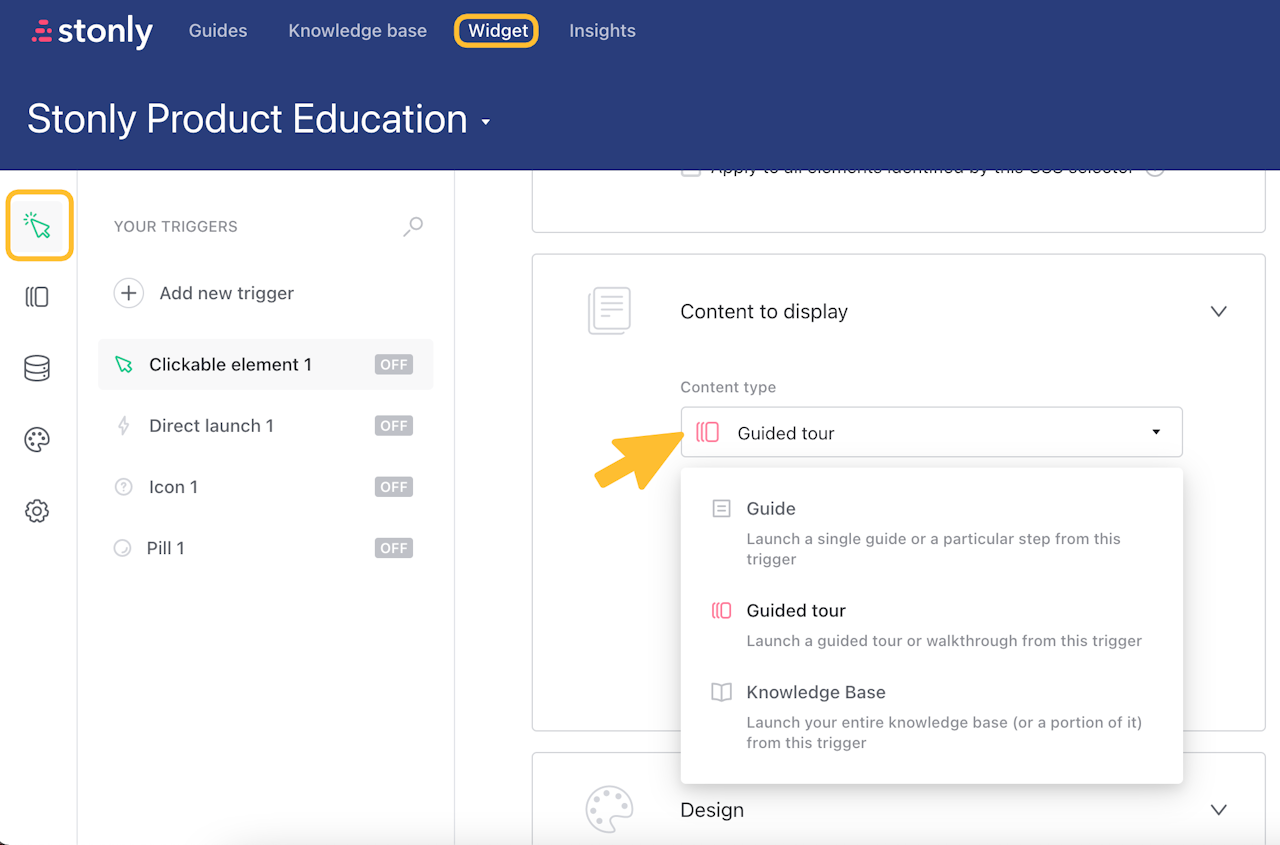Image resolution: width=1280 pixels, height=845 pixels.
Task: Open the triggers cursor icon in sidebar
Action: click(39, 226)
